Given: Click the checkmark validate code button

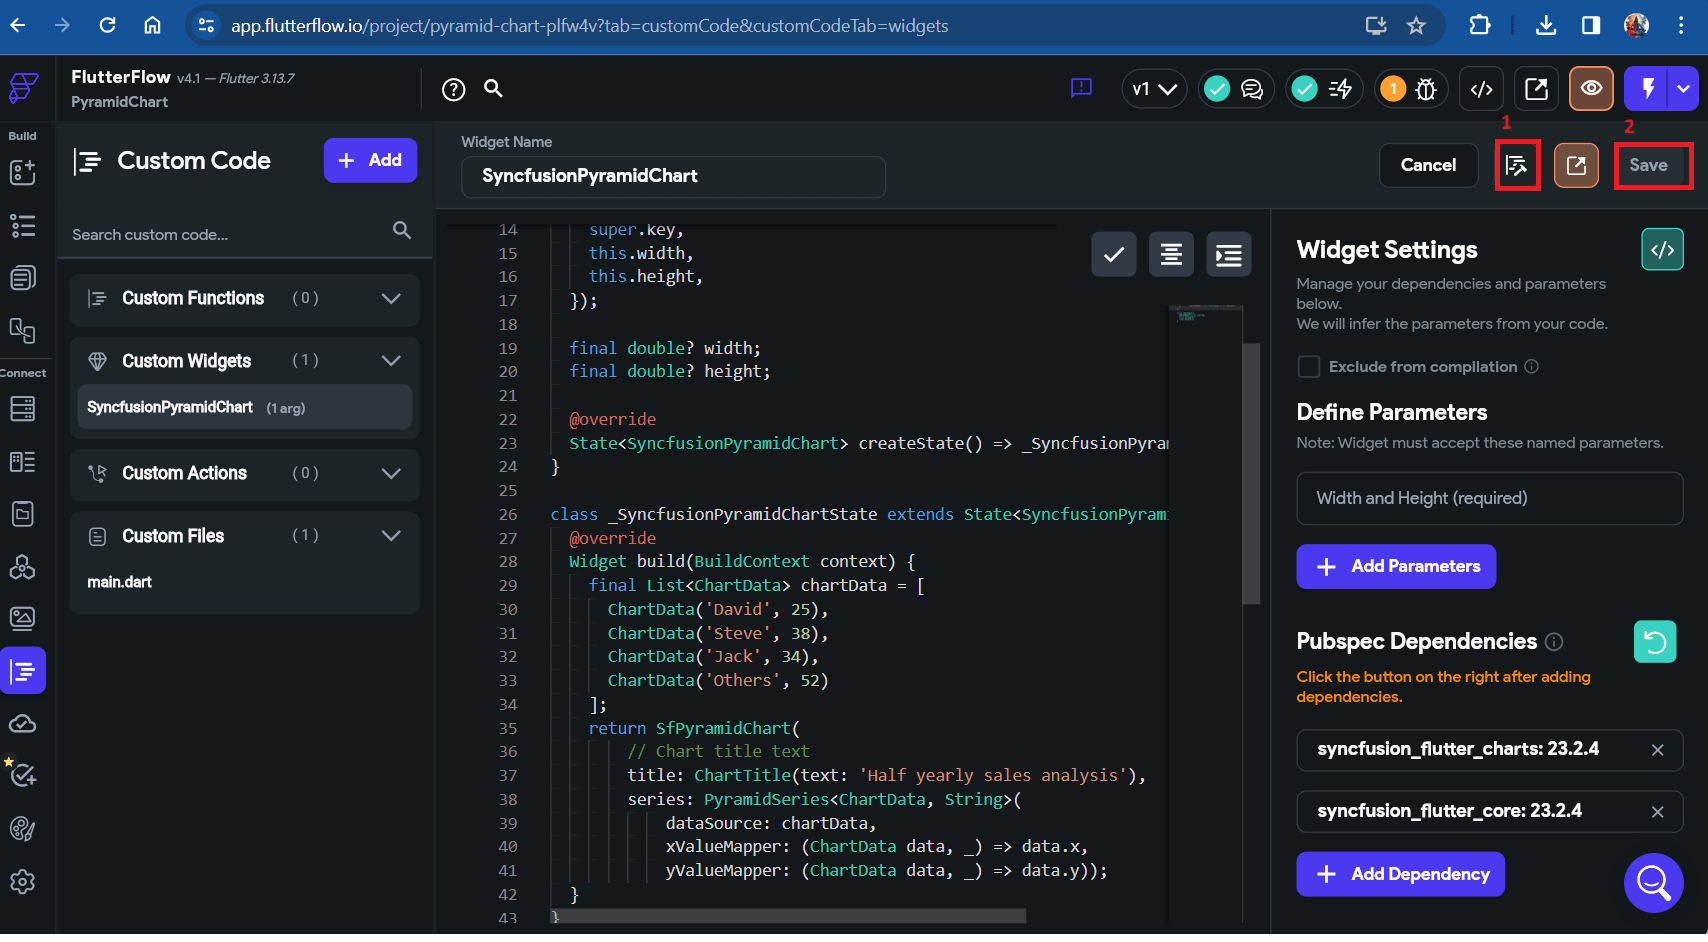Looking at the screenshot, I should [x=1114, y=255].
